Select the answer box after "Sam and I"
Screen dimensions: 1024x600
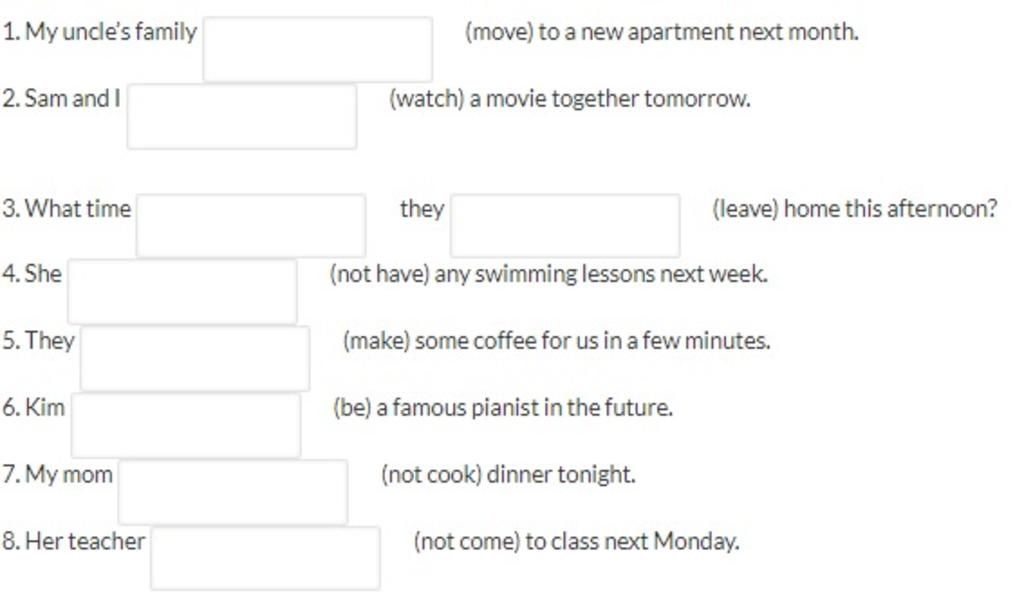[x=242, y=116]
